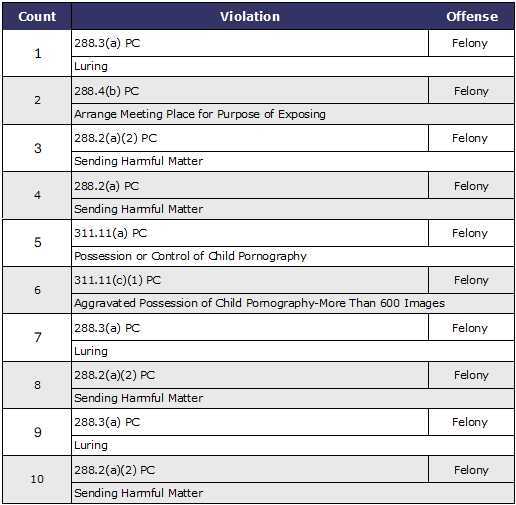Click Felony cell in count 9 row
The image size is (516, 505).
pos(471,422)
